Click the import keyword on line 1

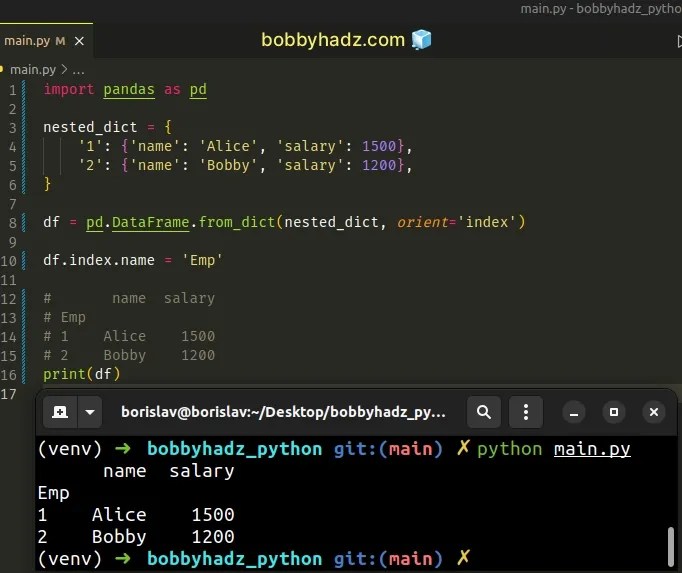69,90
